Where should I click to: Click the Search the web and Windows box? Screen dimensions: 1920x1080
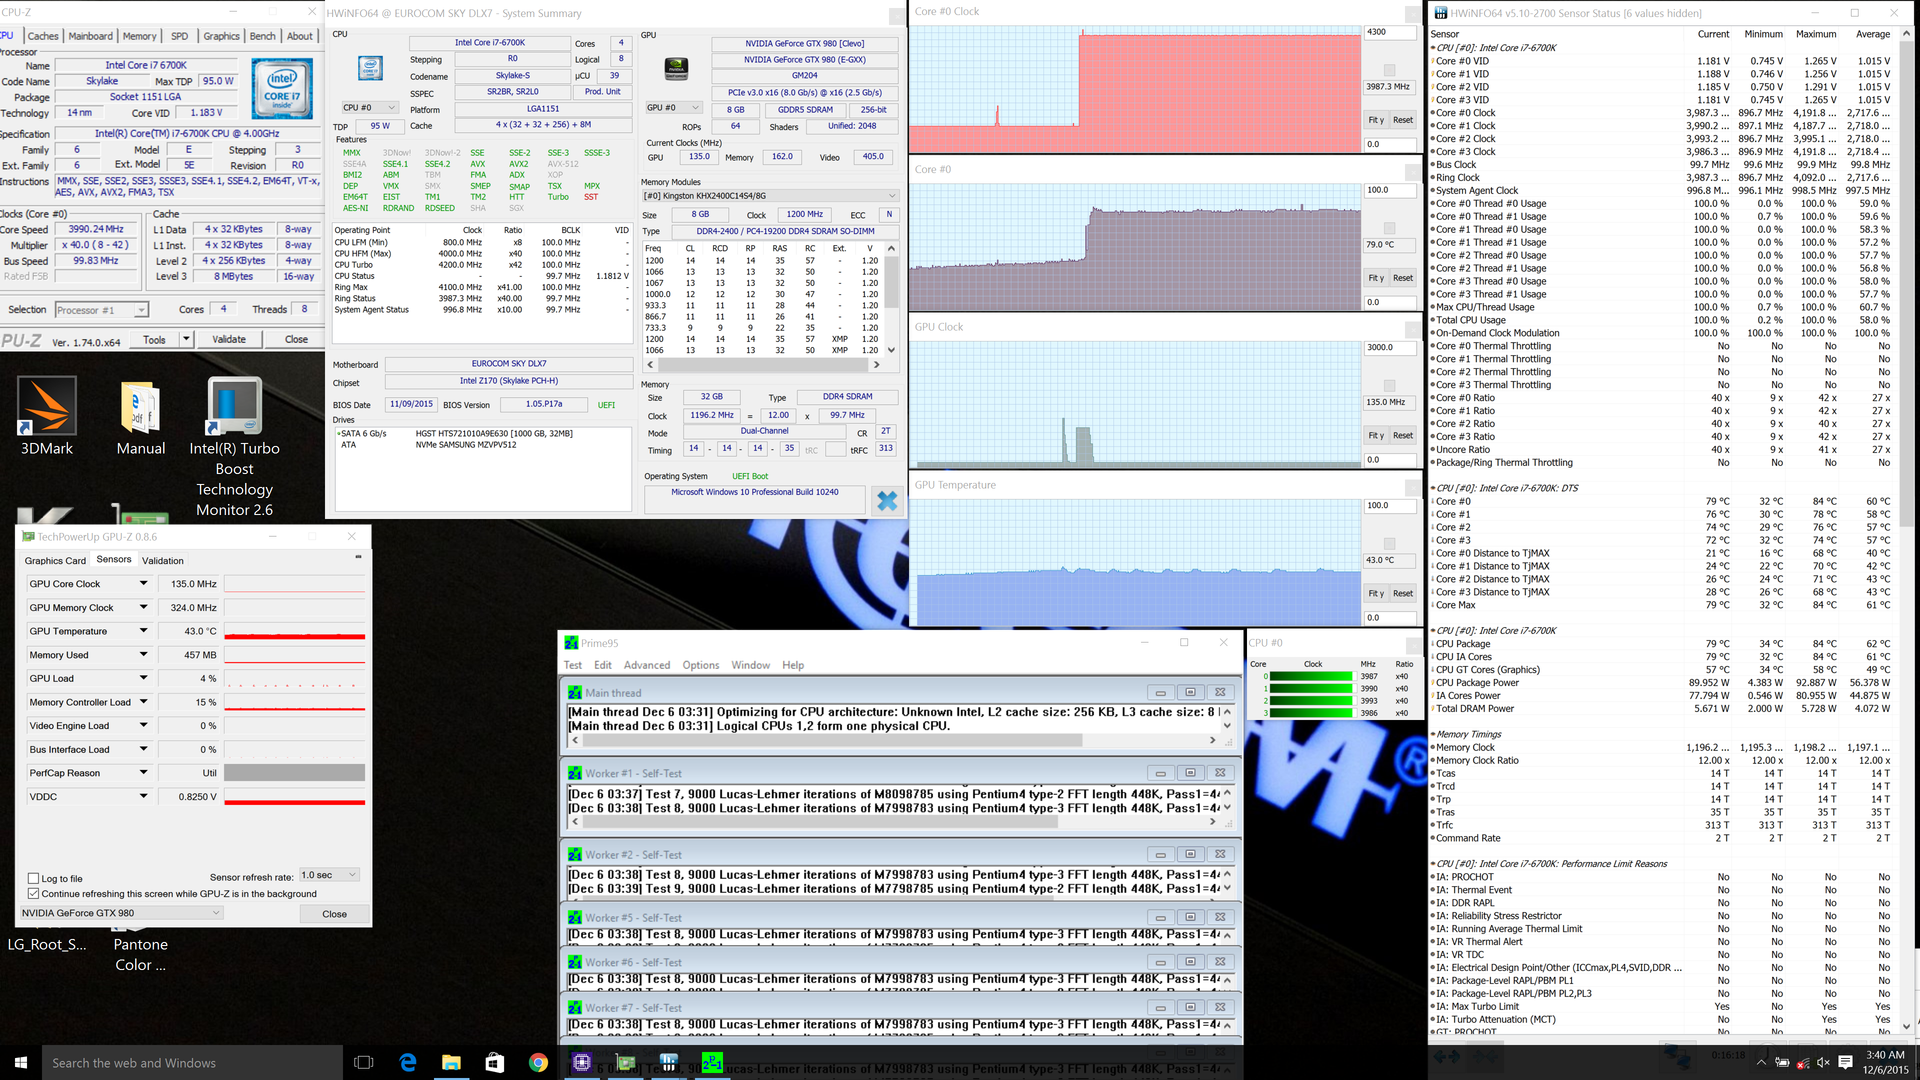tap(192, 1062)
